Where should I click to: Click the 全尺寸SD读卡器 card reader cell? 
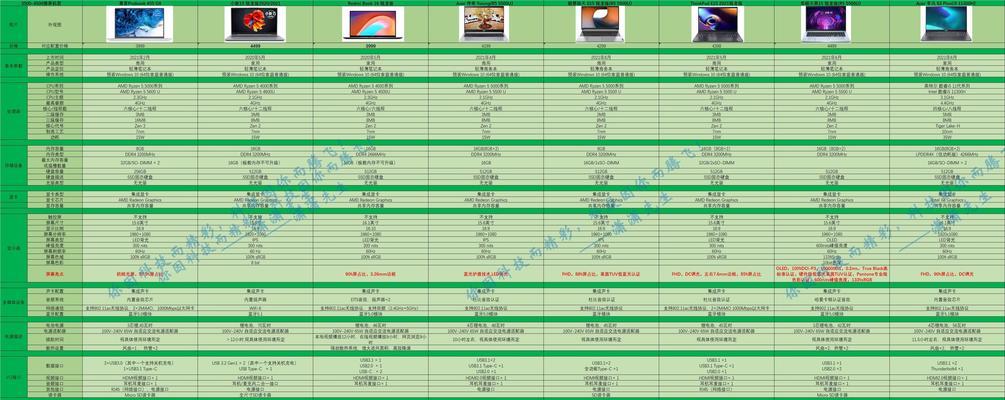(255, 394)
